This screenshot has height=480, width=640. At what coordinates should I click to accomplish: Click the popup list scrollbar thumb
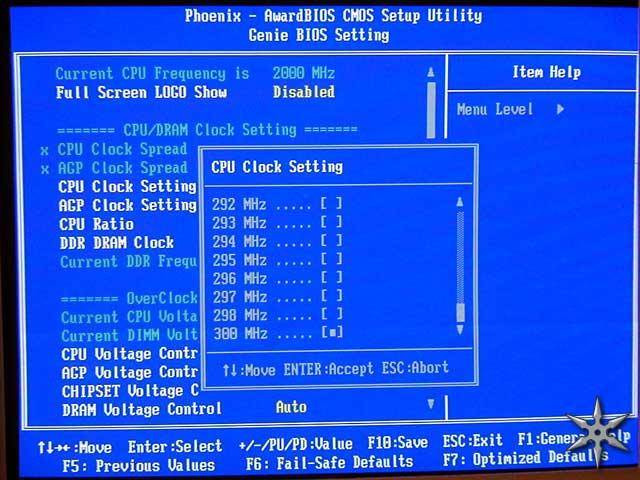(x=460, y=313)
